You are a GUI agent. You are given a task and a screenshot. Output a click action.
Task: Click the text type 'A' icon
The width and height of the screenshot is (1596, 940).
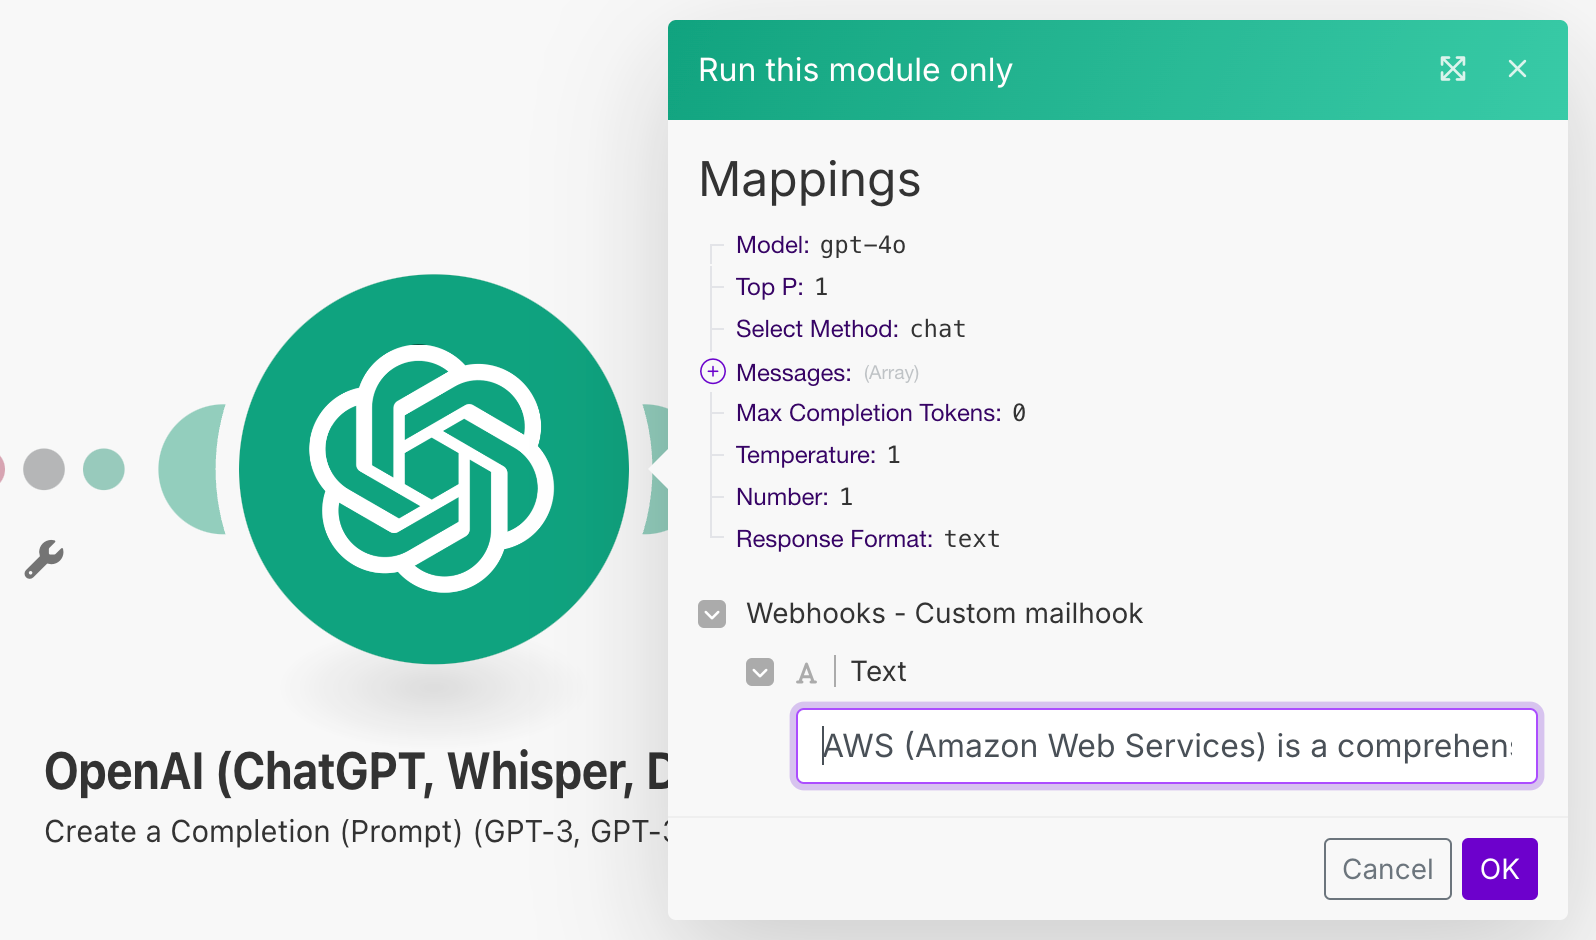click(x=806, y=673)
